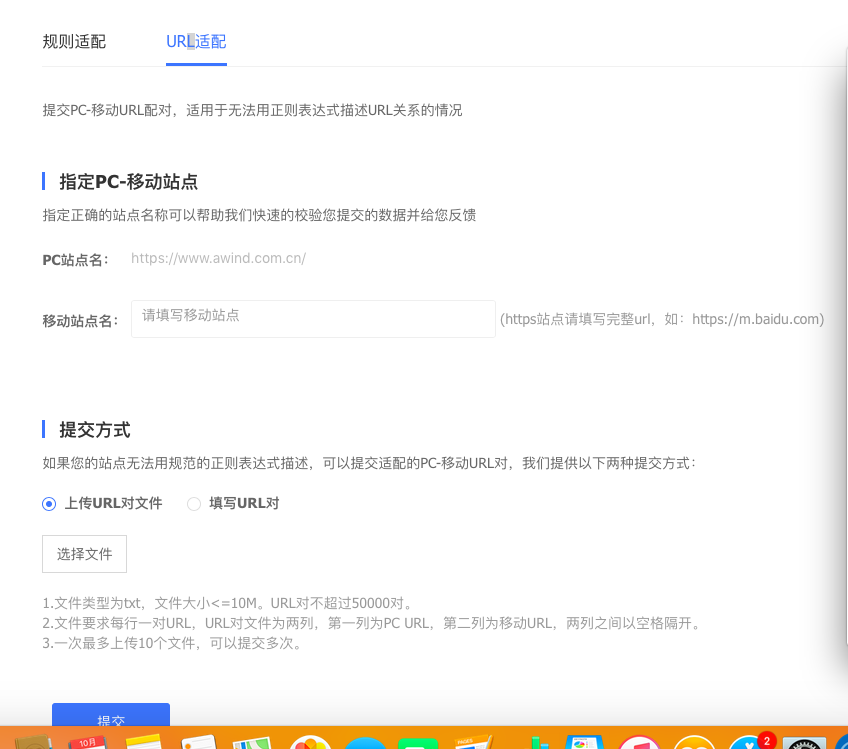Open the App Store icon with badge
This screenshot has width=848, height=749.
(749, 742)
